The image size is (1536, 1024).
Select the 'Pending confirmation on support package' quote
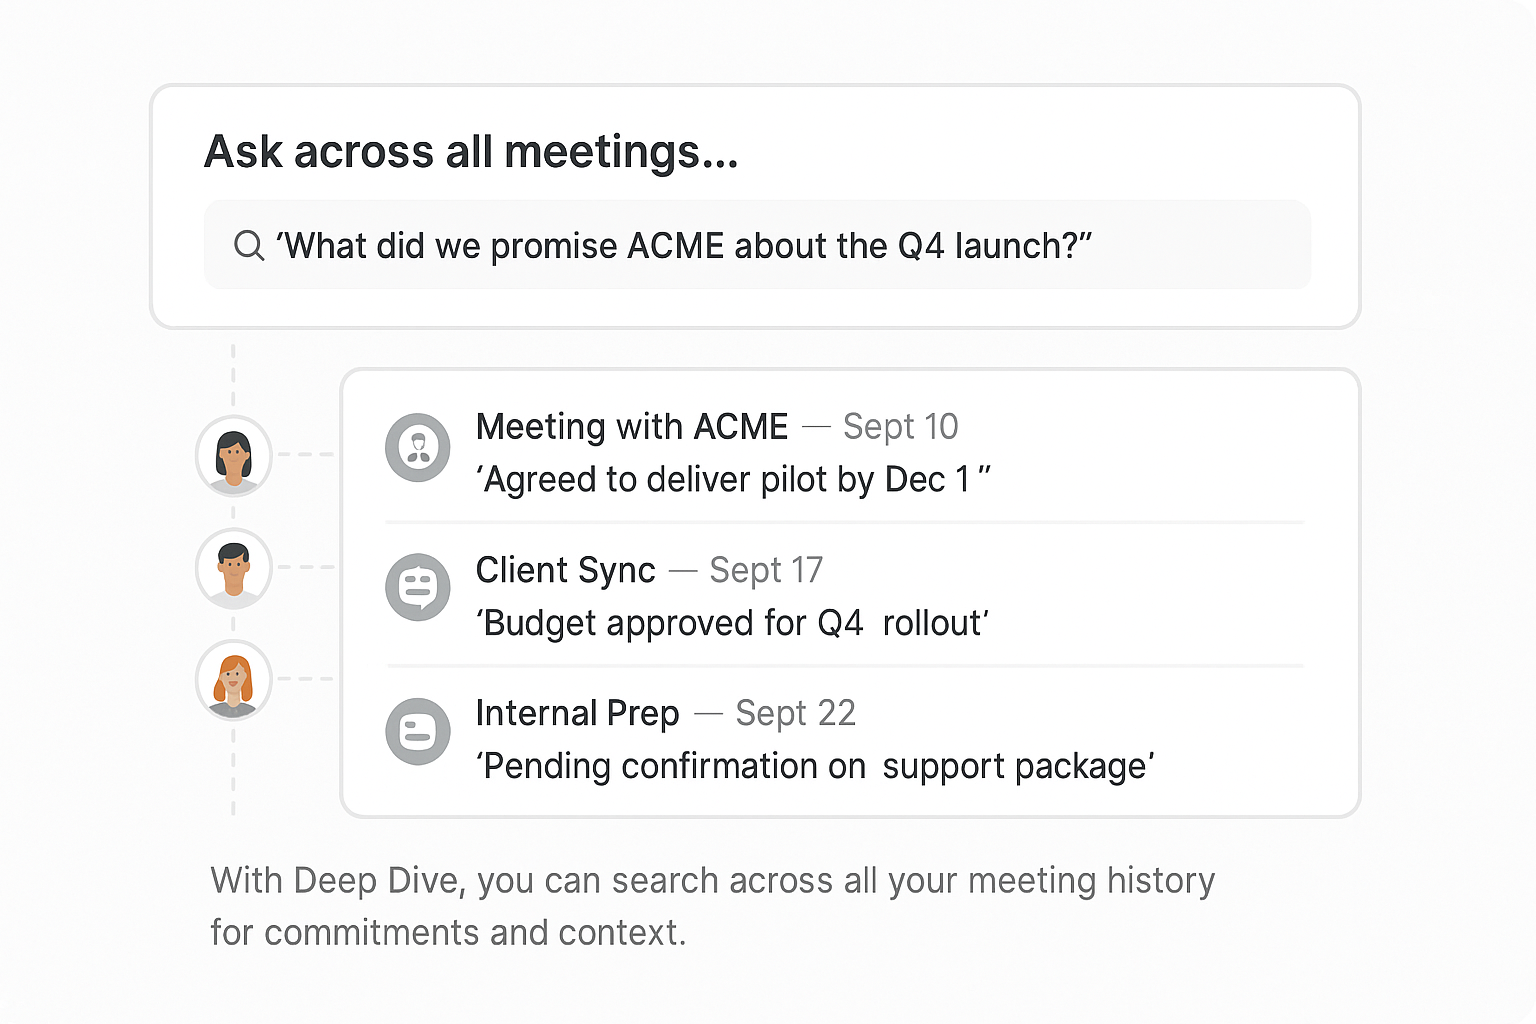pos(815,766)
